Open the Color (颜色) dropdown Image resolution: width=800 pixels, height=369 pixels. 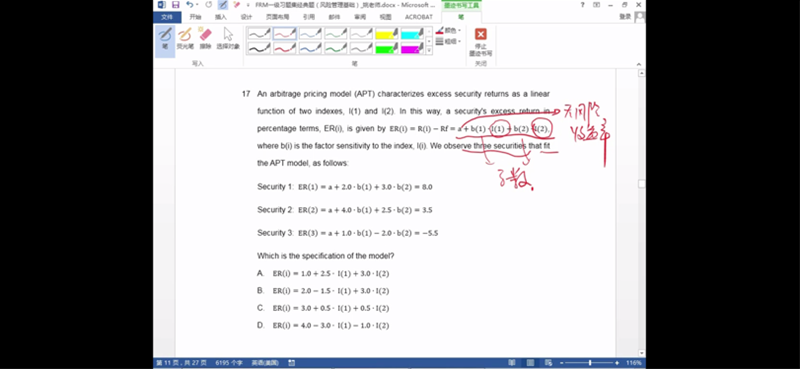point(448,31)
